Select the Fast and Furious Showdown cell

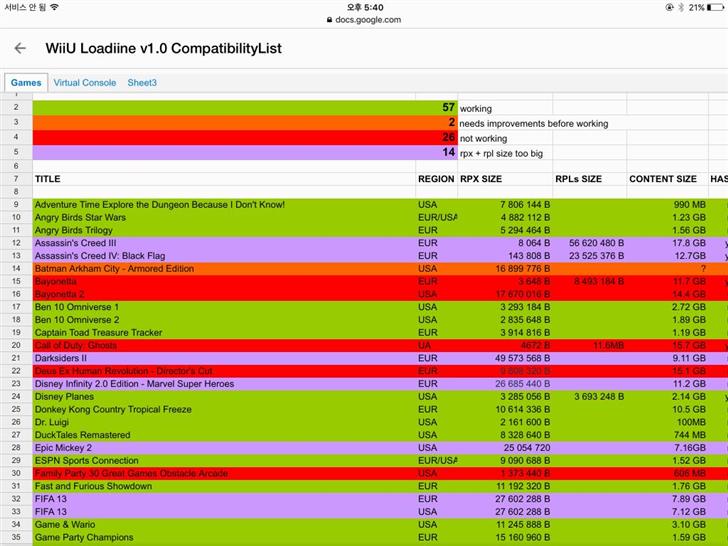224,486
